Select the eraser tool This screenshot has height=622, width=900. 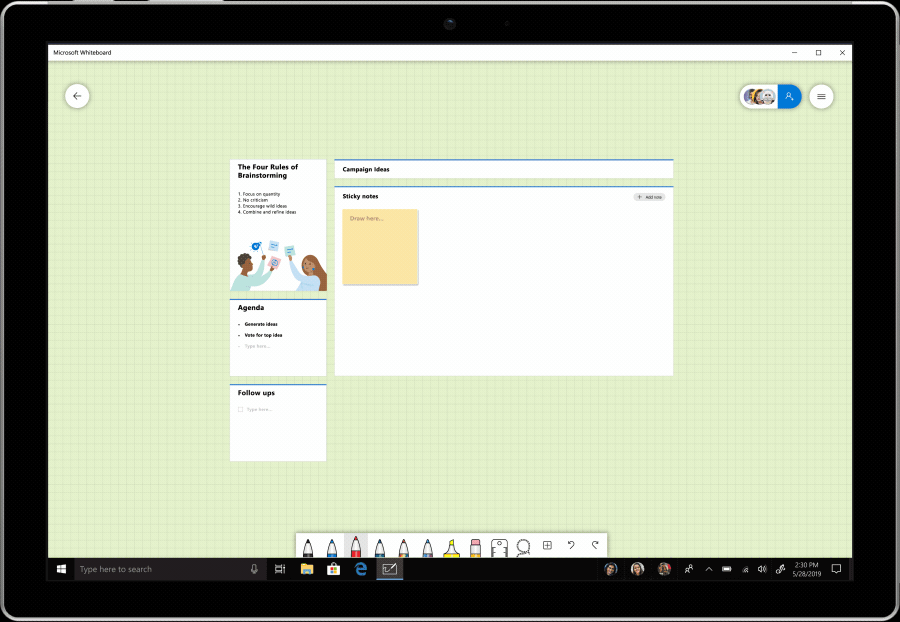pos(475,545)
